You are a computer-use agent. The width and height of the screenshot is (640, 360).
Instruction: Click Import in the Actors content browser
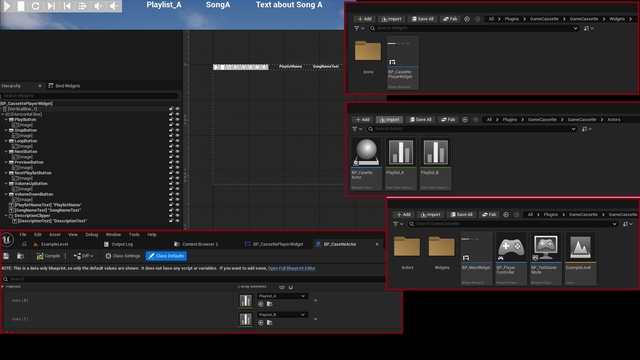tap(389, 120)
